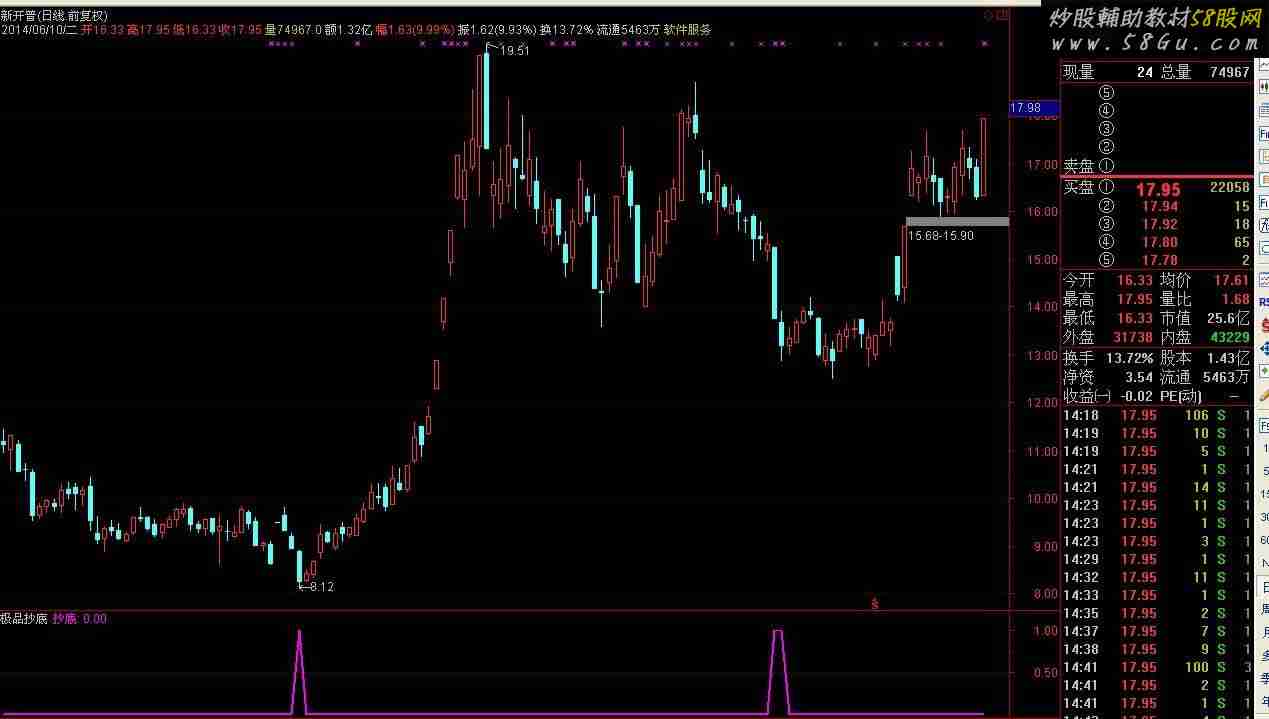1269x719 pixels.
Task: Click the PE(动) label
Action: [x=1181, y=397]
